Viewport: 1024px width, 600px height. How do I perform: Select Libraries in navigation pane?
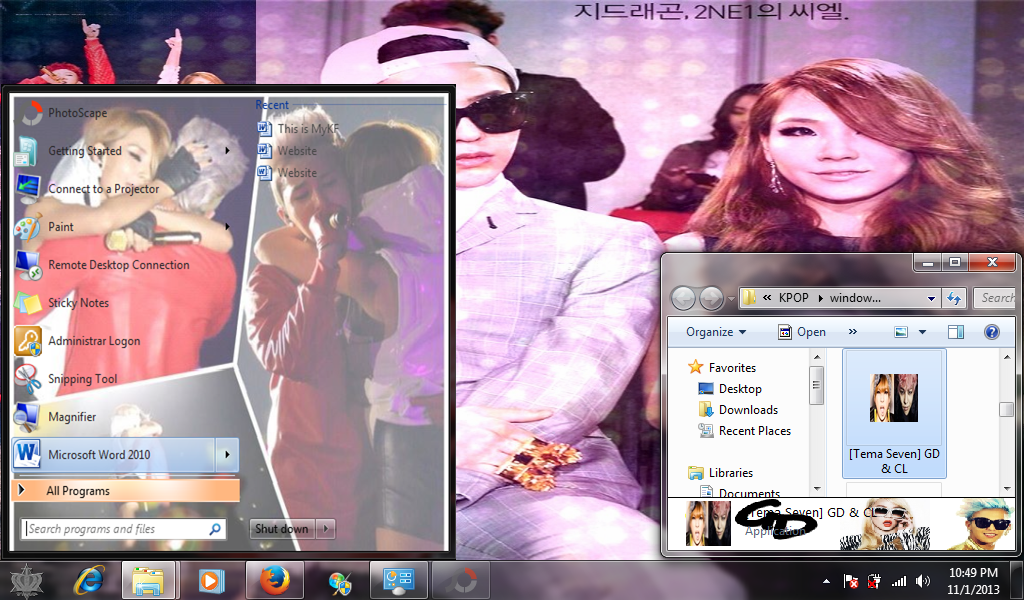(721, 472)
